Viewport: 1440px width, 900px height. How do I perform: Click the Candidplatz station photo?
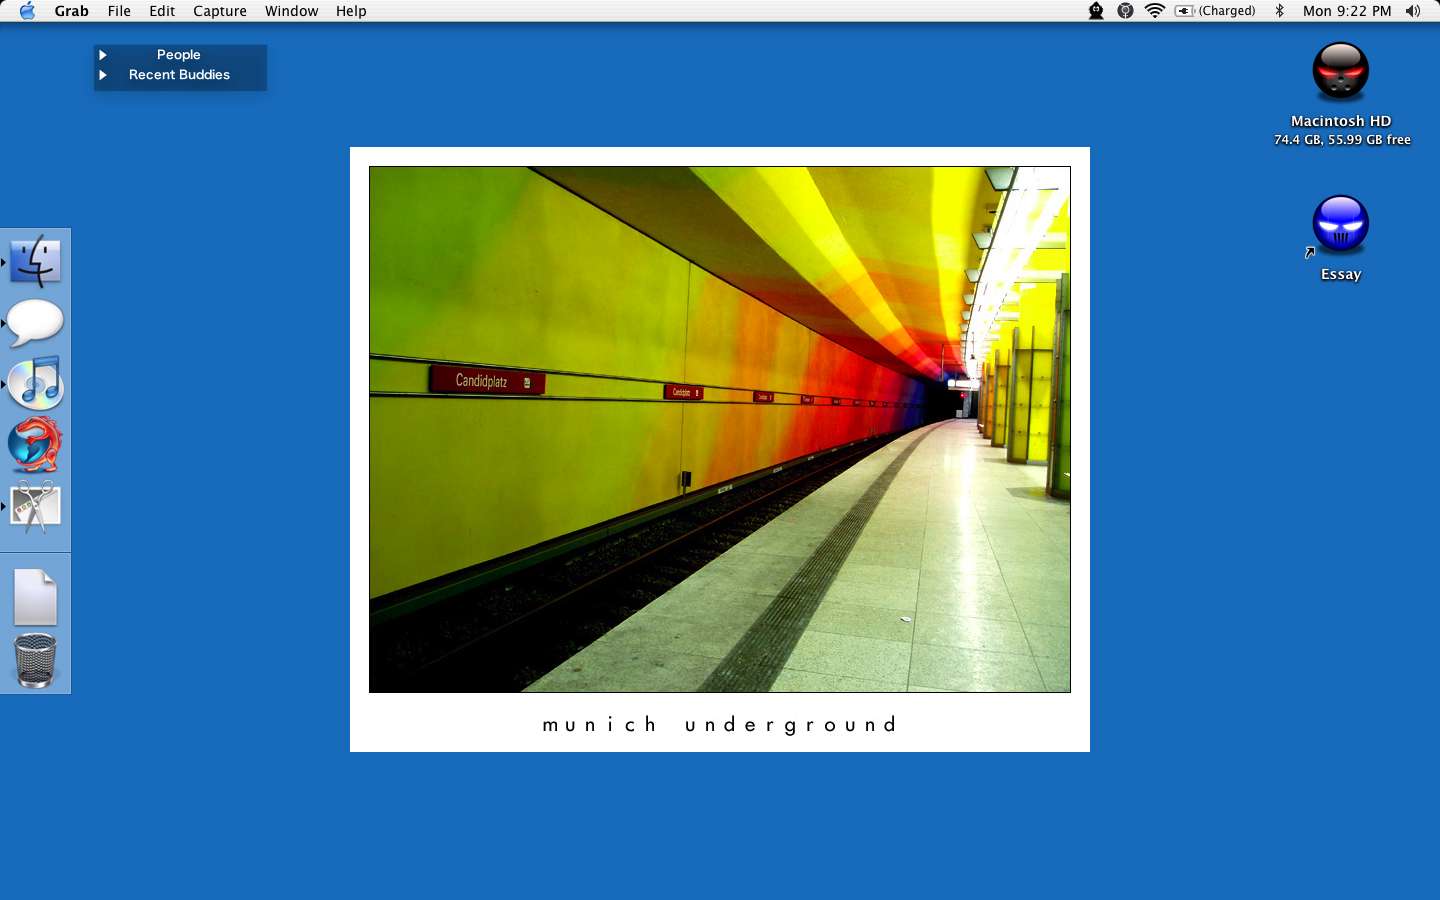tap(720, 429)
